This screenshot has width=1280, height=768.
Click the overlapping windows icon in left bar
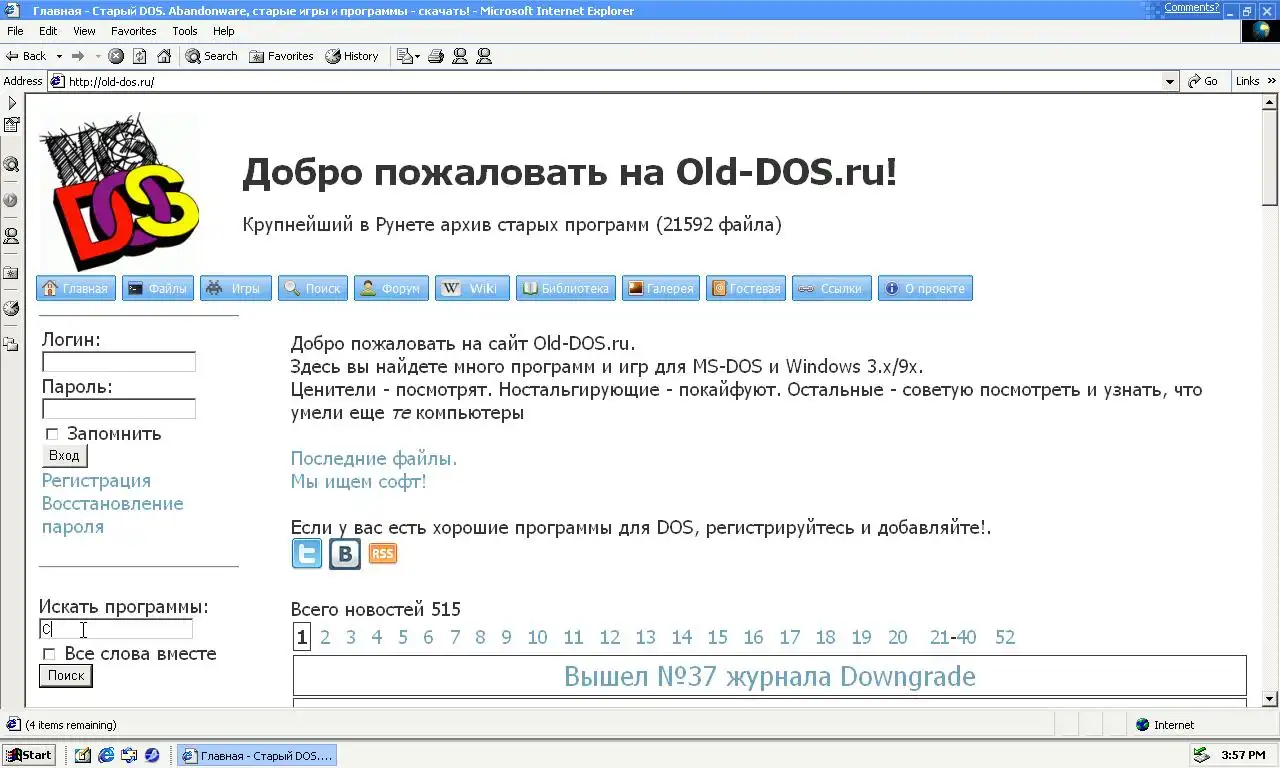click(x=11, y=344)
